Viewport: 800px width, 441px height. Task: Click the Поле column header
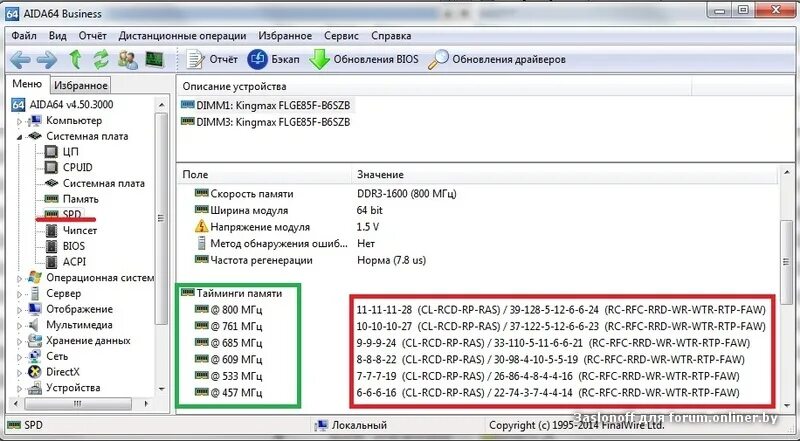[x=264, y=175]
